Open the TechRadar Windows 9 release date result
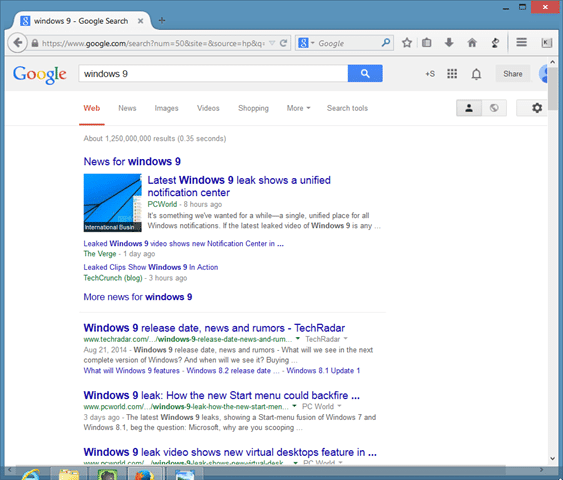This screenshot has width=563, height=480. click(214, 328)
